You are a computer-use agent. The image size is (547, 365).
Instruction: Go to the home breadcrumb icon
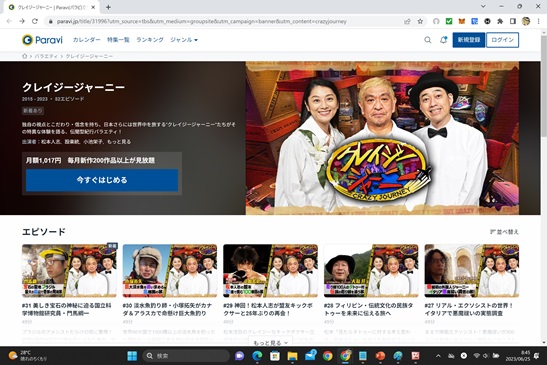pos(24,56)
